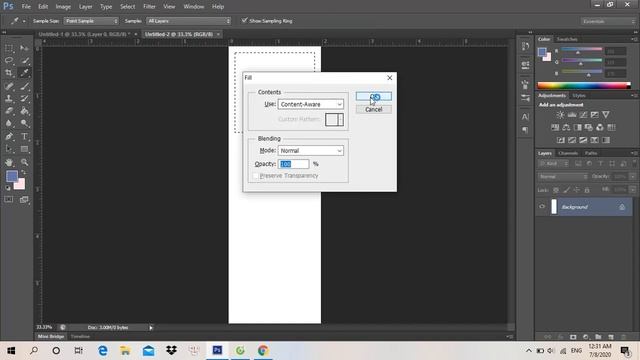The image size is (640, 360).
Task: Select the Move tool
Action: pyautogui.click(x=24, y=48)
